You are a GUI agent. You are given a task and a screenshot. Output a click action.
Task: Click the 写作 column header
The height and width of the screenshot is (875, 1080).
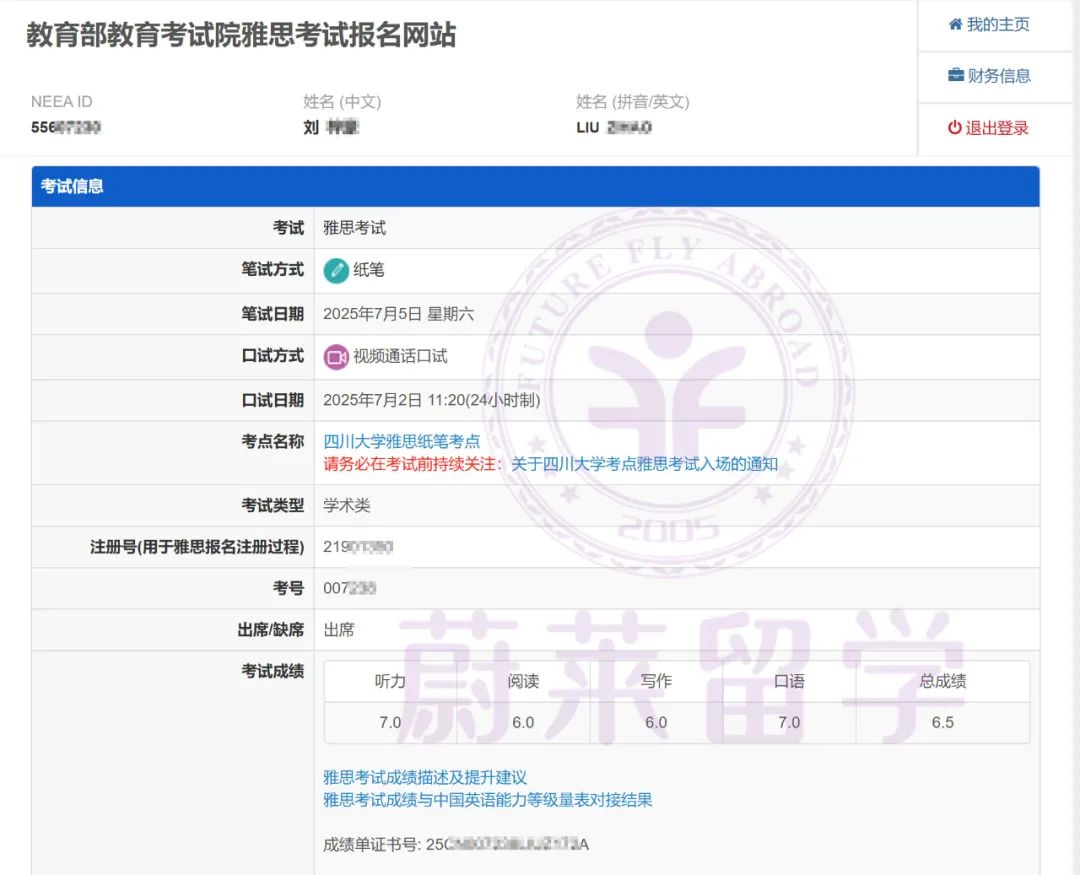656,681
